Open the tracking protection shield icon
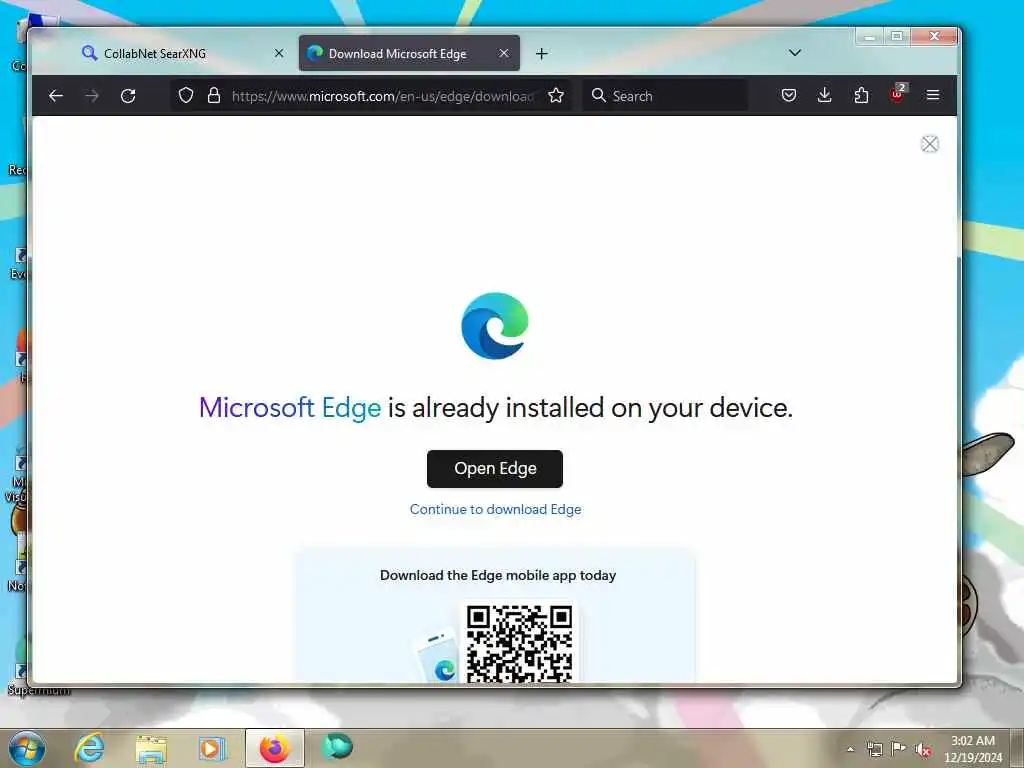Image resolution: width=1024 pixels, height=768 pixels. [x=186, y=96]
